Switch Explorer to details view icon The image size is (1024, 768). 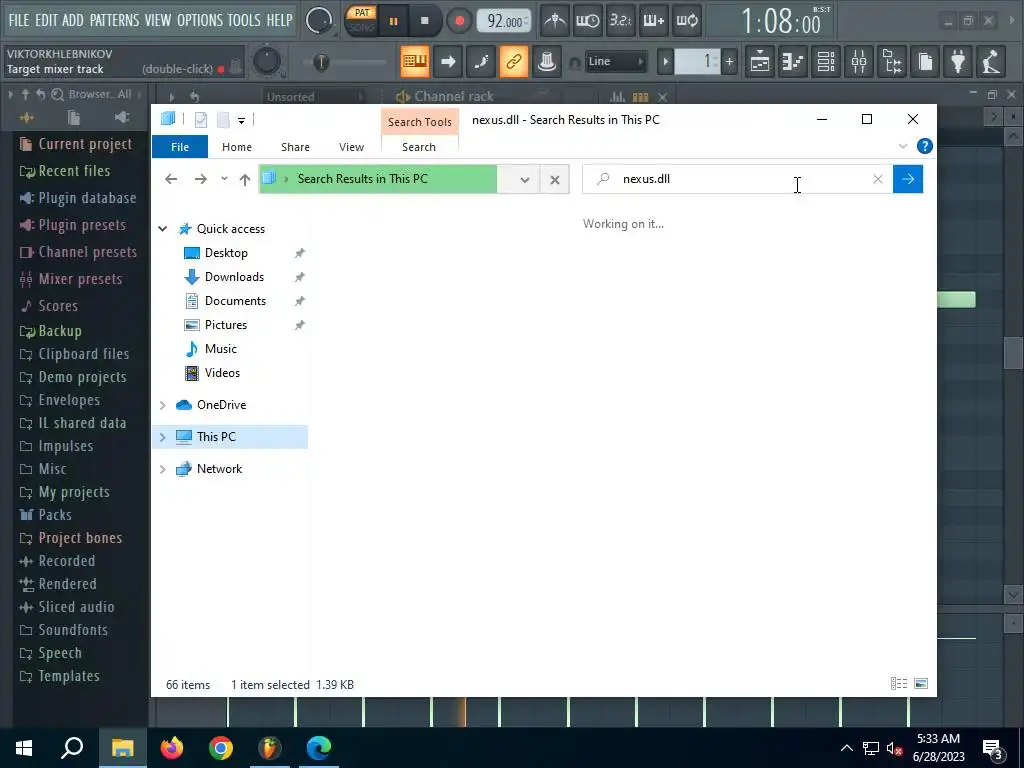(899, 684)
